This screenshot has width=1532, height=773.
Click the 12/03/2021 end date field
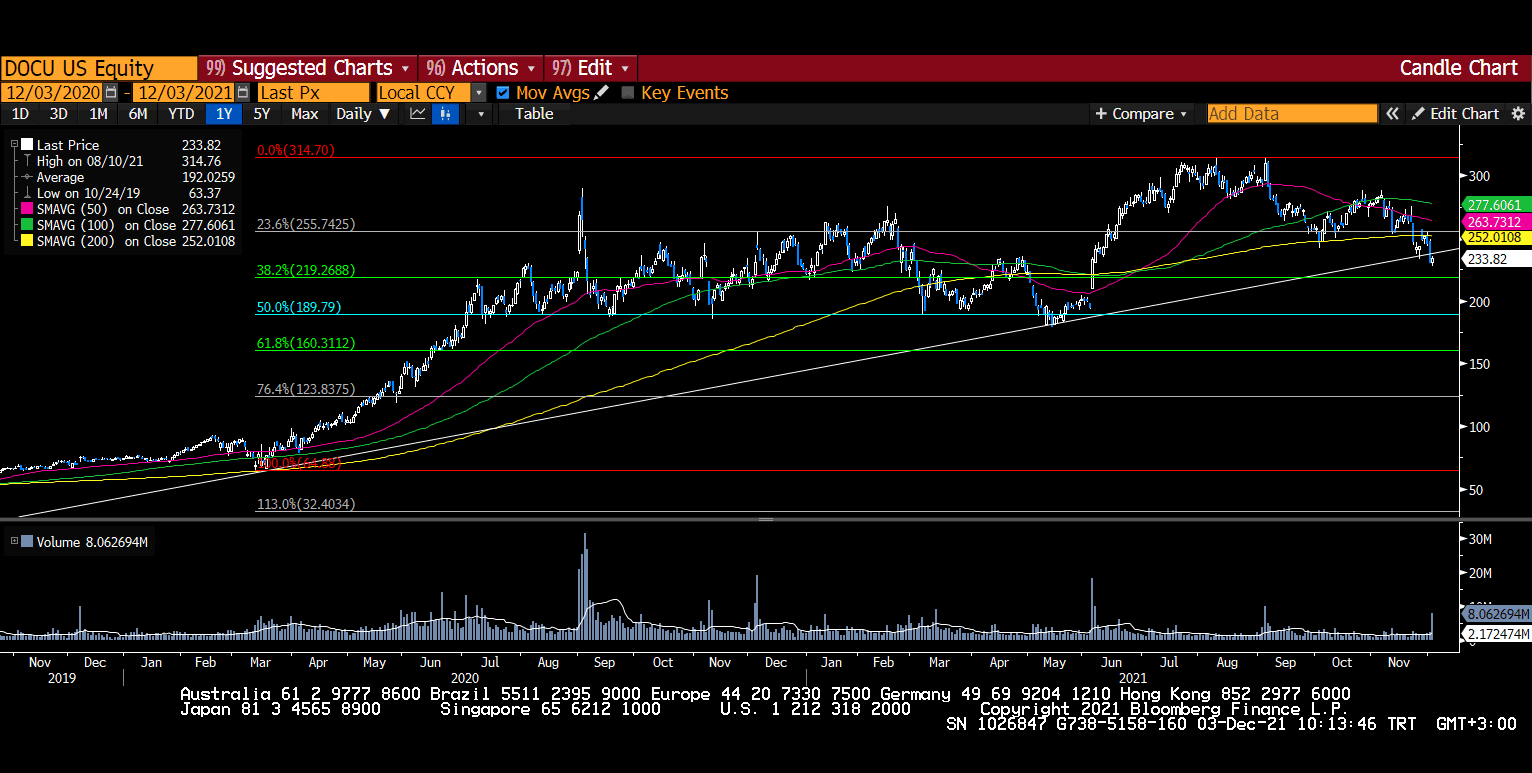[x=184, y=92]
